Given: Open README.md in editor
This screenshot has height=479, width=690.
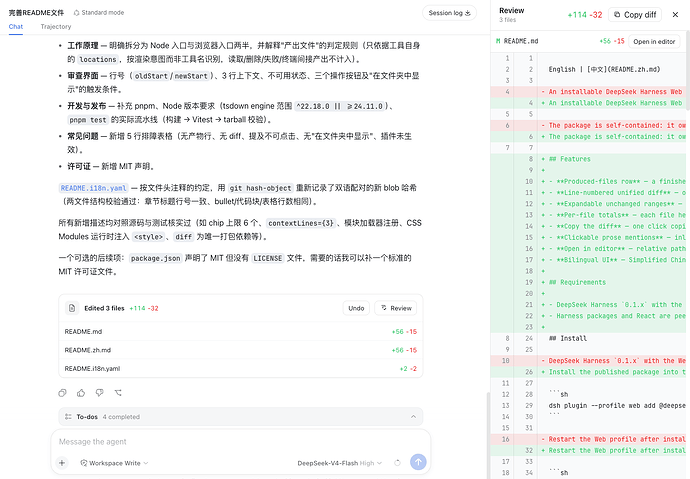Looking at the screenshot, I should 654,41.
